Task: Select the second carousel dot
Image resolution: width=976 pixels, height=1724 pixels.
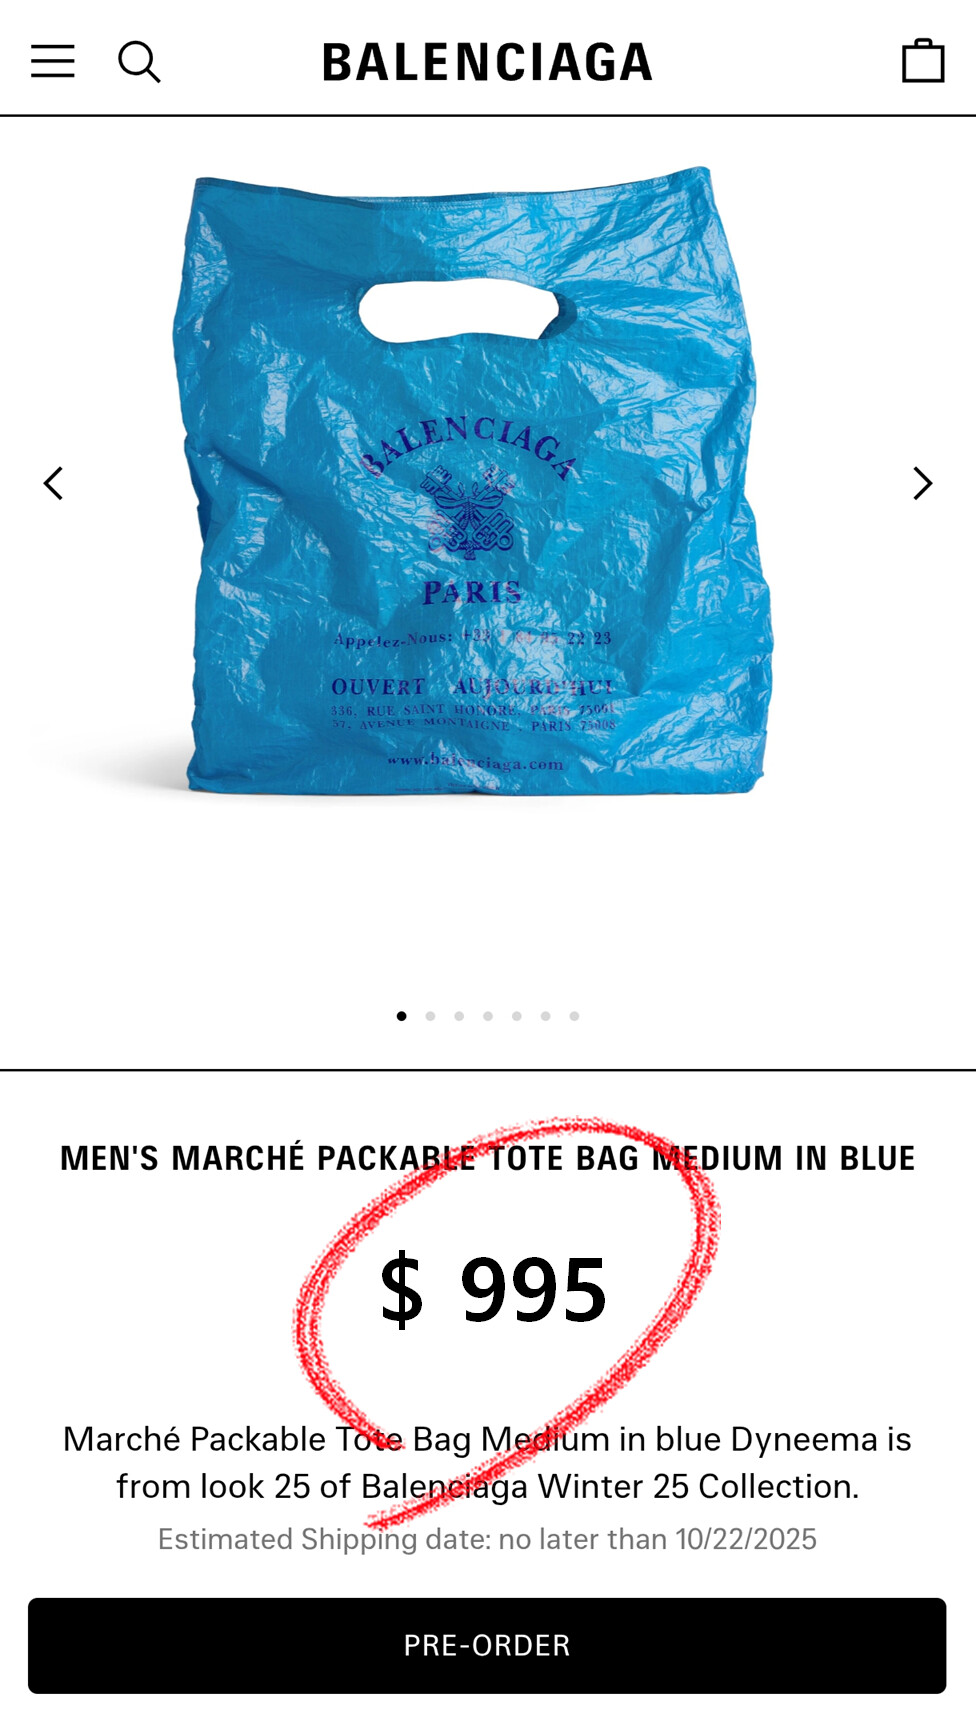Action: pyautogui.click(x=430, y=1016)
